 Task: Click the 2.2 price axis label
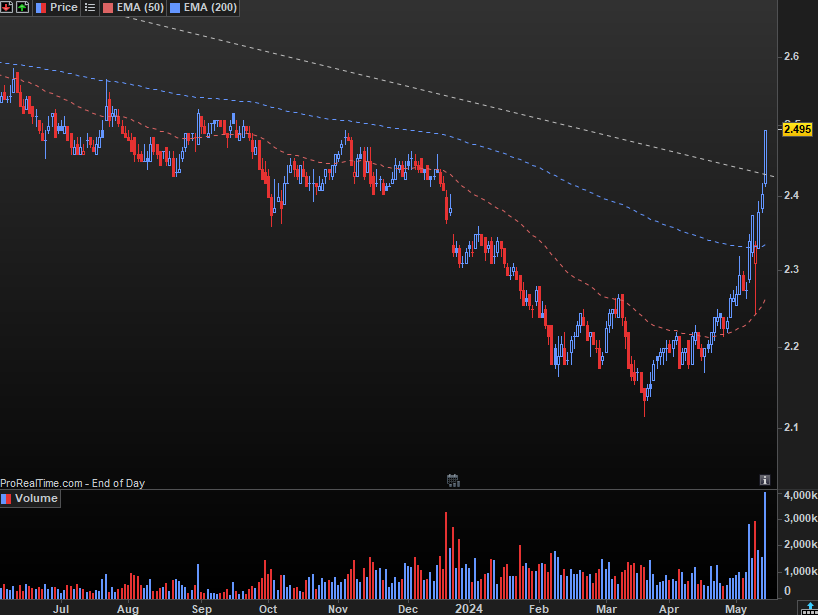pos(791,346)
